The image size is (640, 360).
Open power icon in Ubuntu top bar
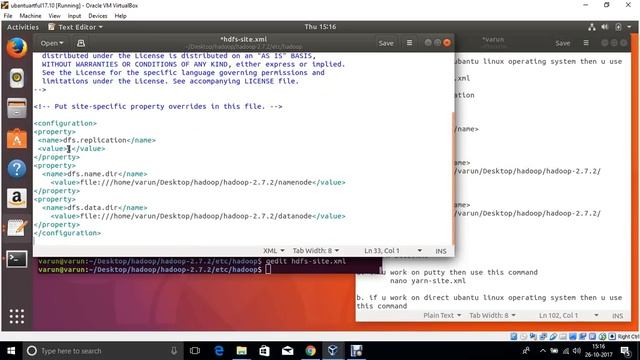618,27
